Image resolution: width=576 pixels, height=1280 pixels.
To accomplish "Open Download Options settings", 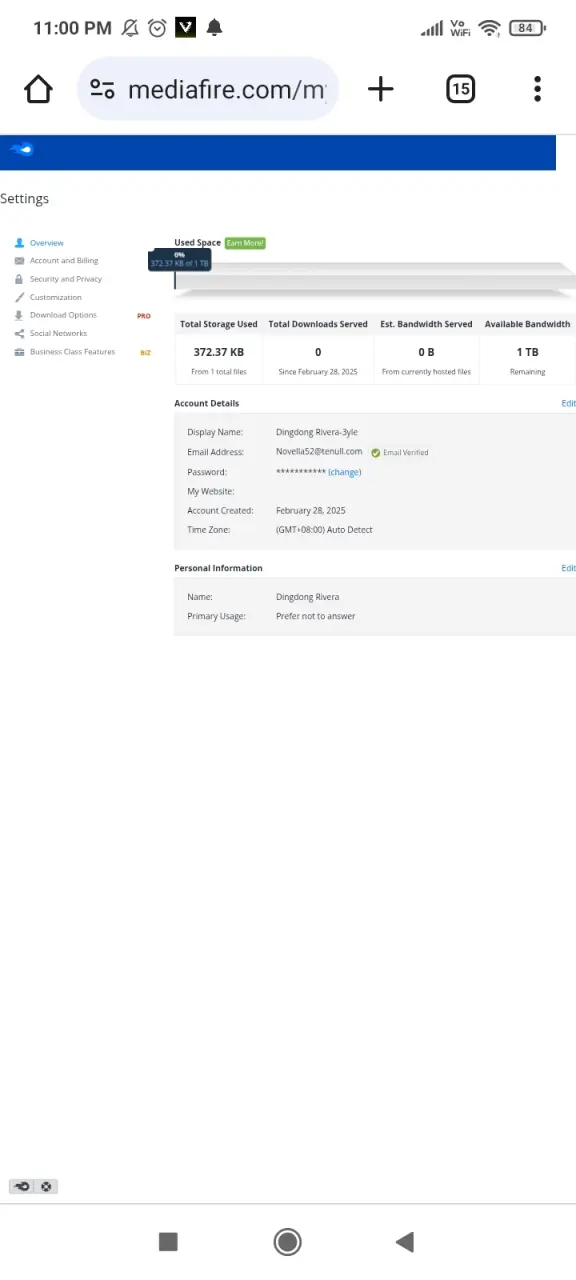I will 63,315.
